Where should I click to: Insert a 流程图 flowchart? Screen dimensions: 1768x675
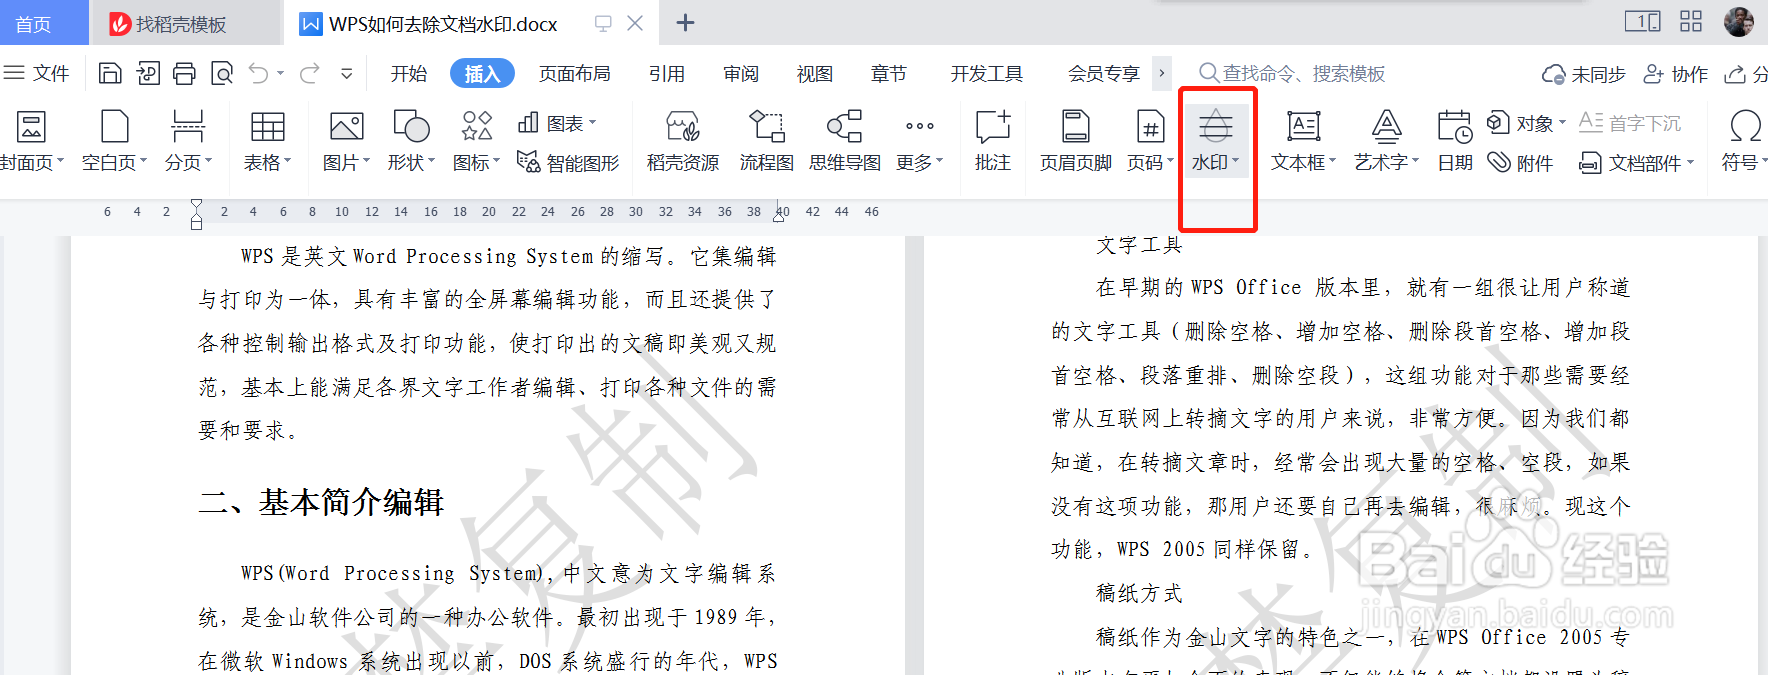[x=767, y=140]
